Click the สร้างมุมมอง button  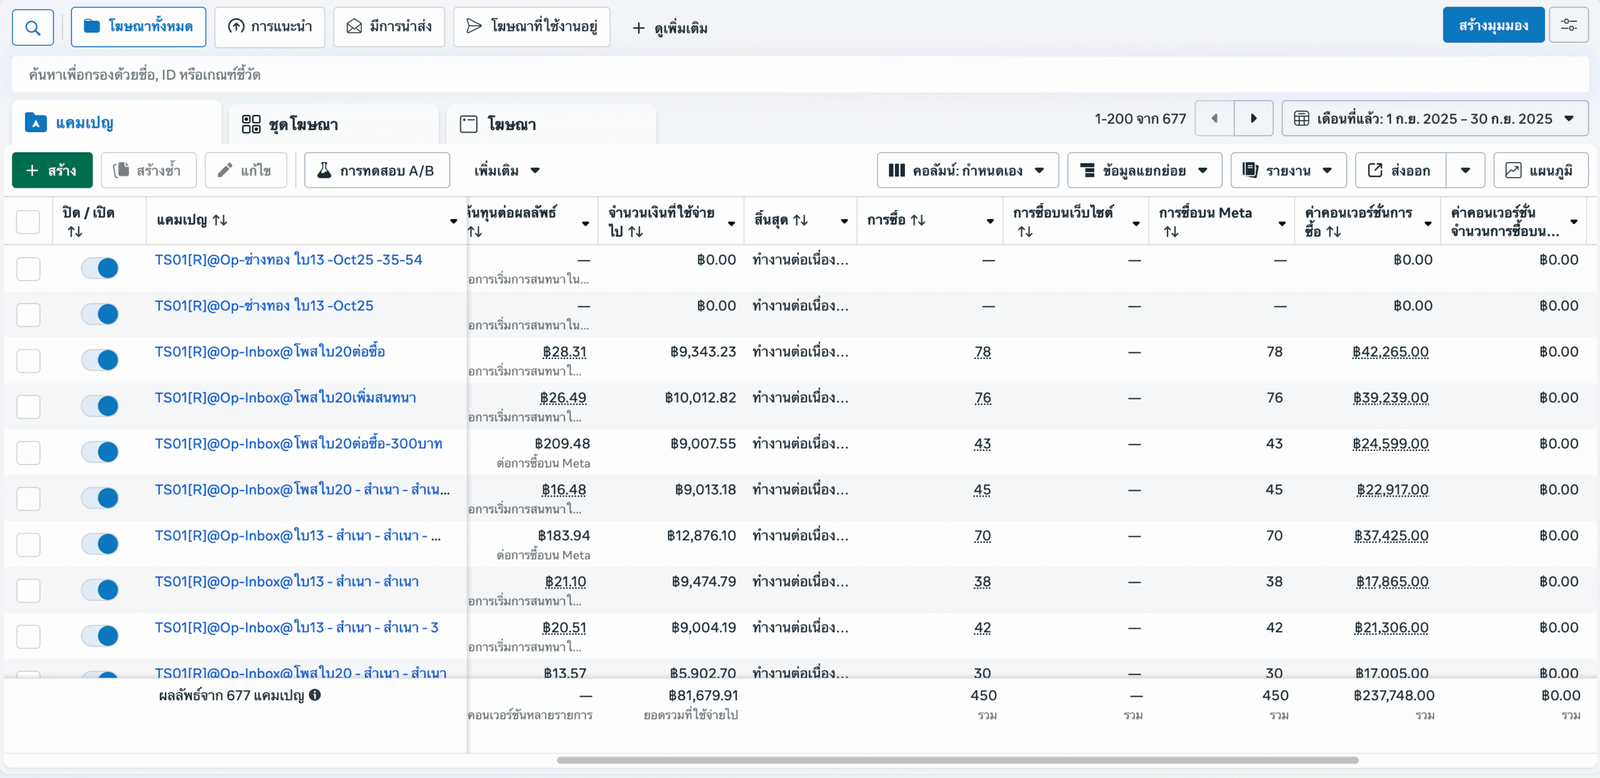coord(1493,25)
